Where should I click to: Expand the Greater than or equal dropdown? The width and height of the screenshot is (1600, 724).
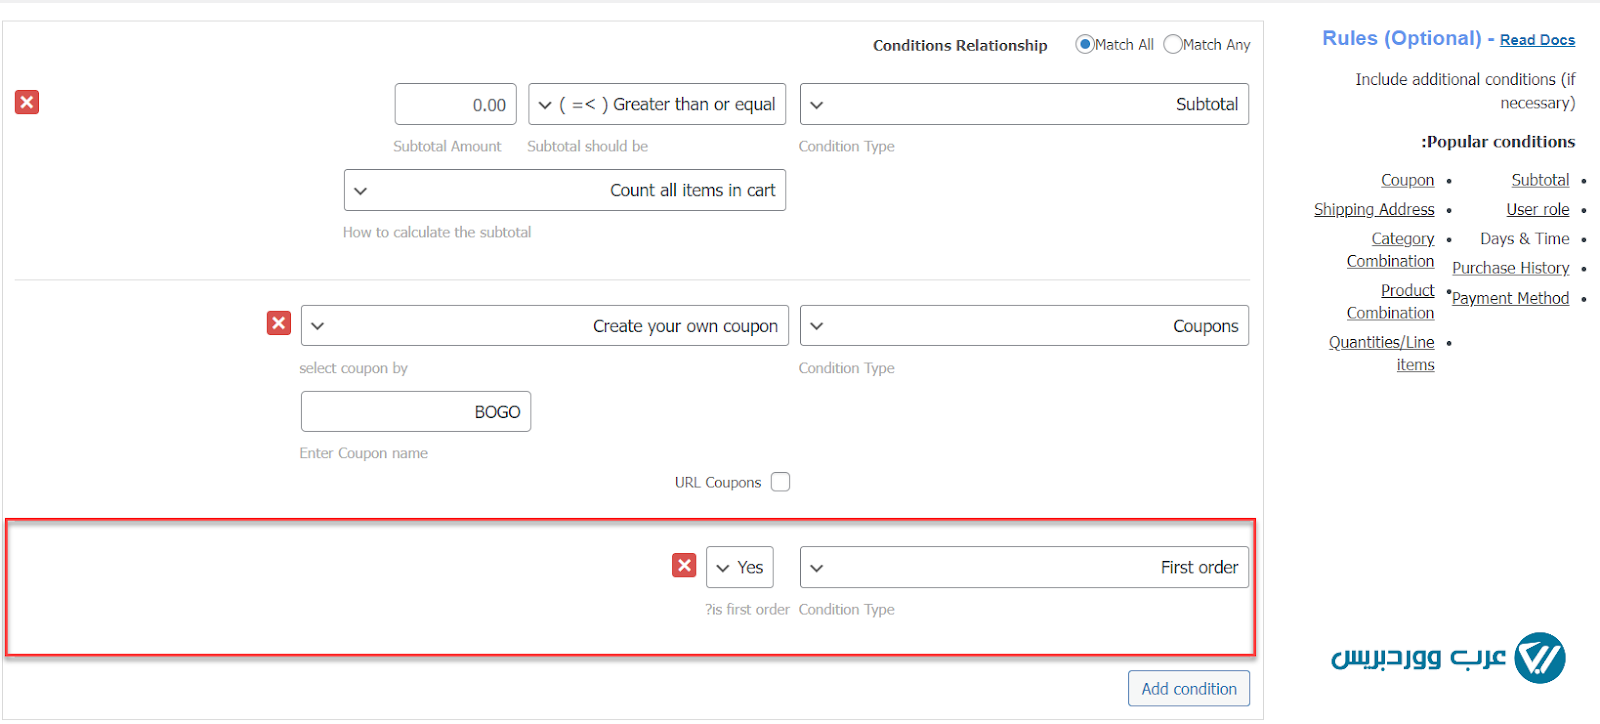[x=657, y=104]
